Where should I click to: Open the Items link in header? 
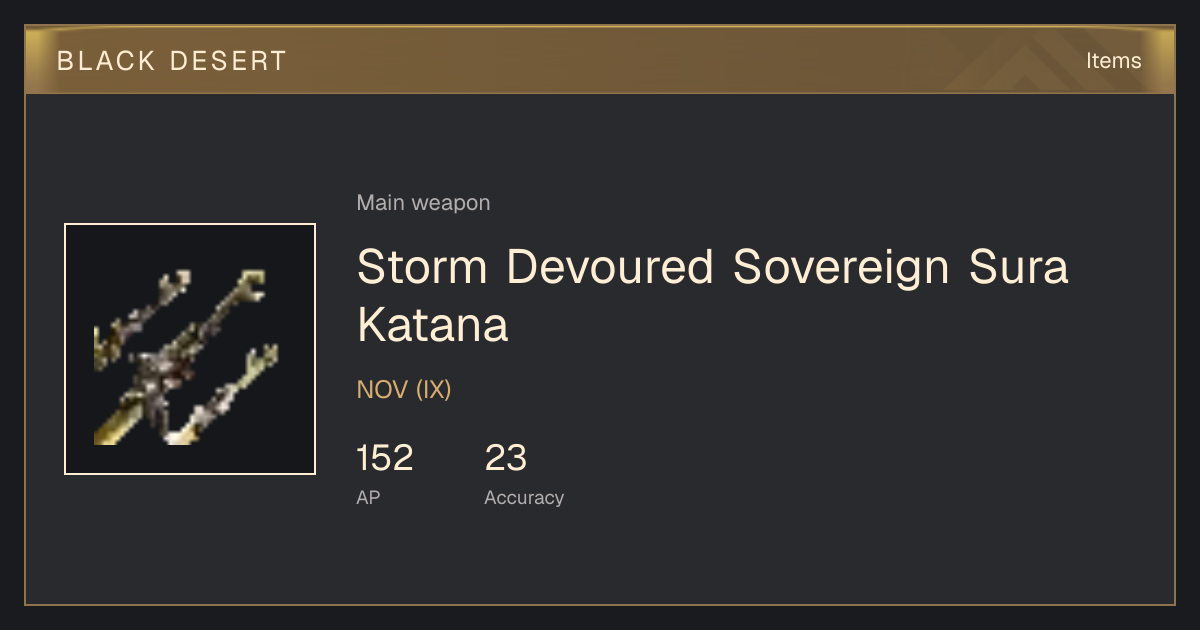click(1113, 61)
